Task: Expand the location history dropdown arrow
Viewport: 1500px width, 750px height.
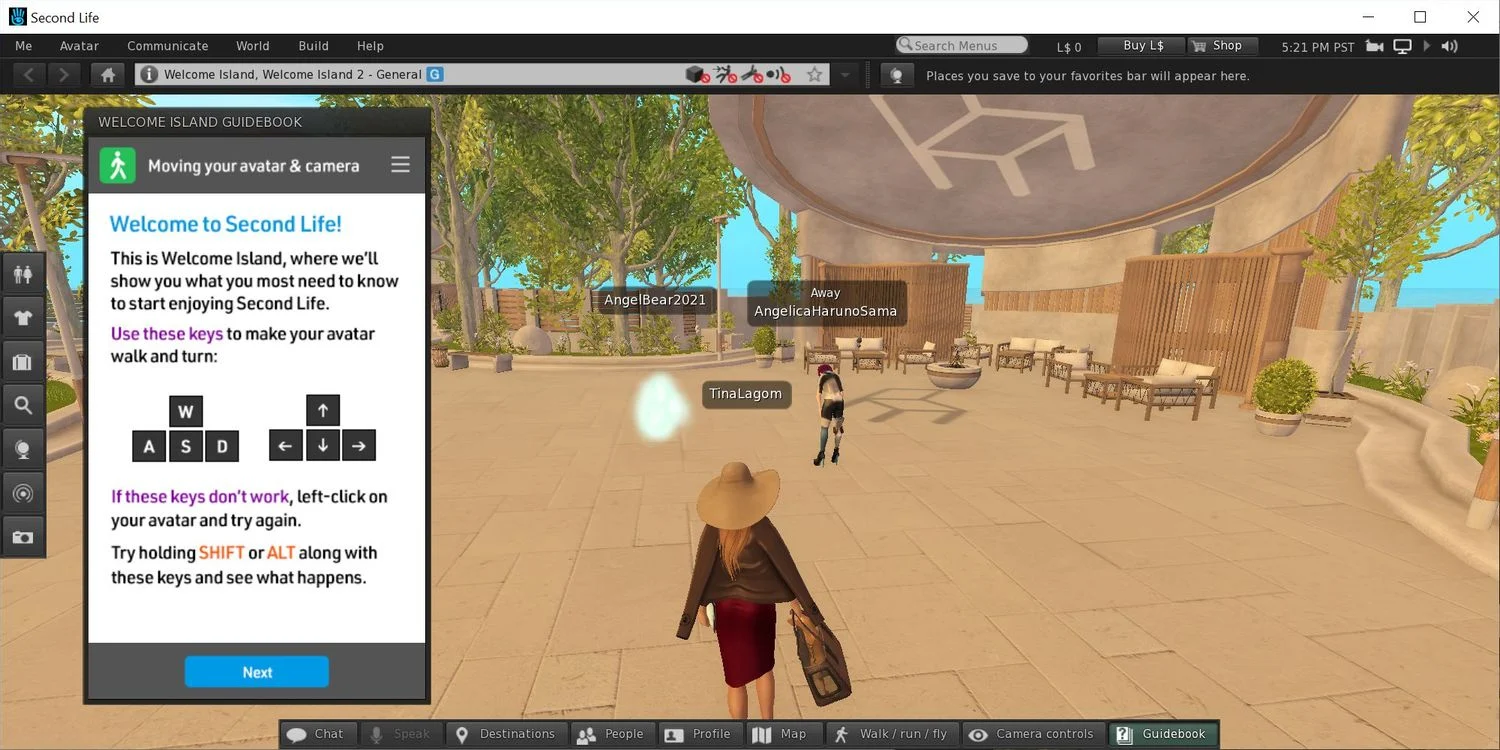Action: [845, 75]
